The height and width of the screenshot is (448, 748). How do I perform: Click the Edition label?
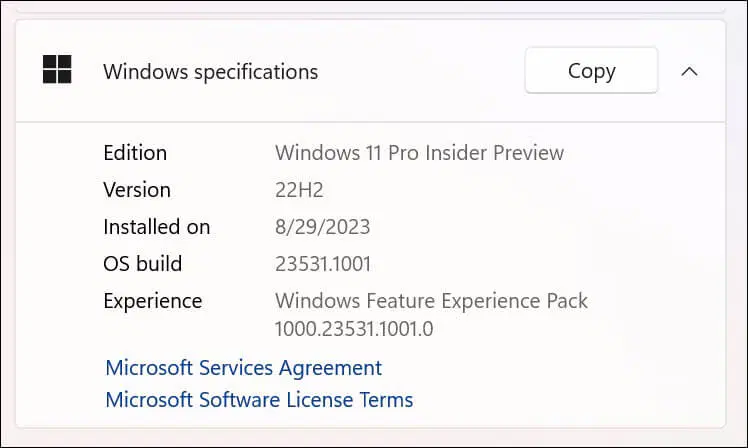135,153
